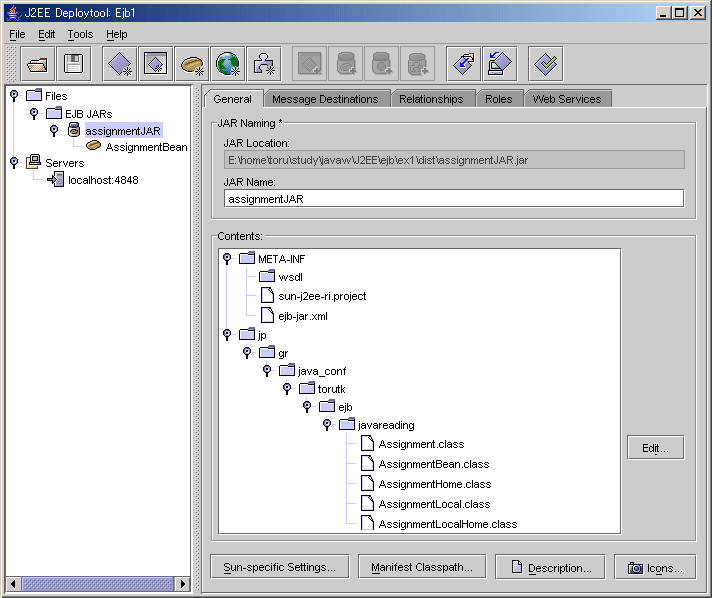Collapse the ejb folder node

coord(307,406)
